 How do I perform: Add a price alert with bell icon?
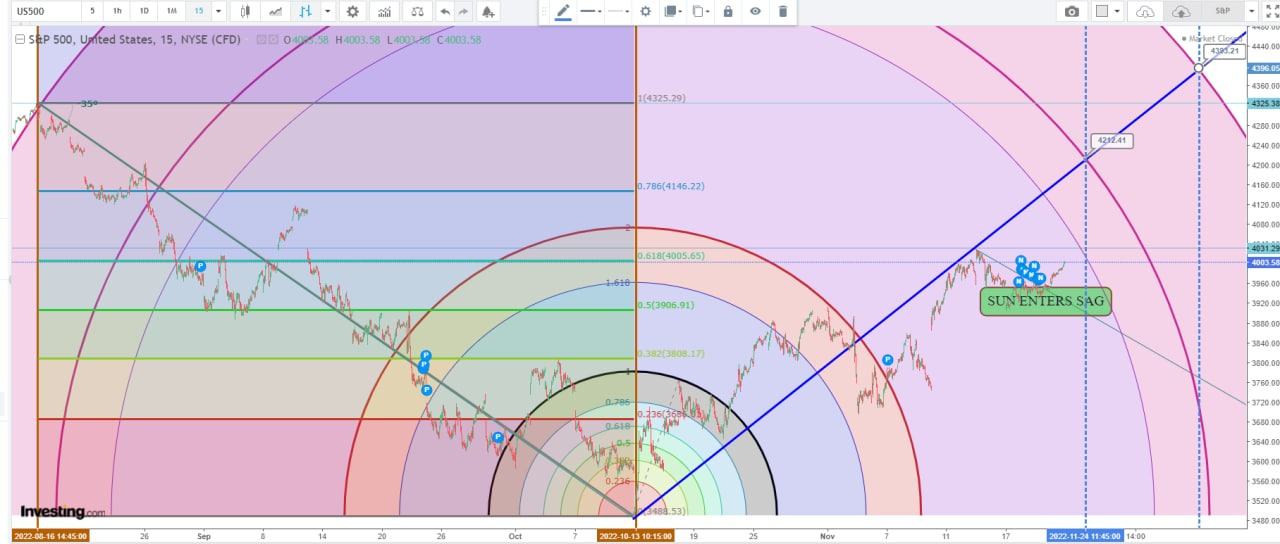tap(487, 11)
